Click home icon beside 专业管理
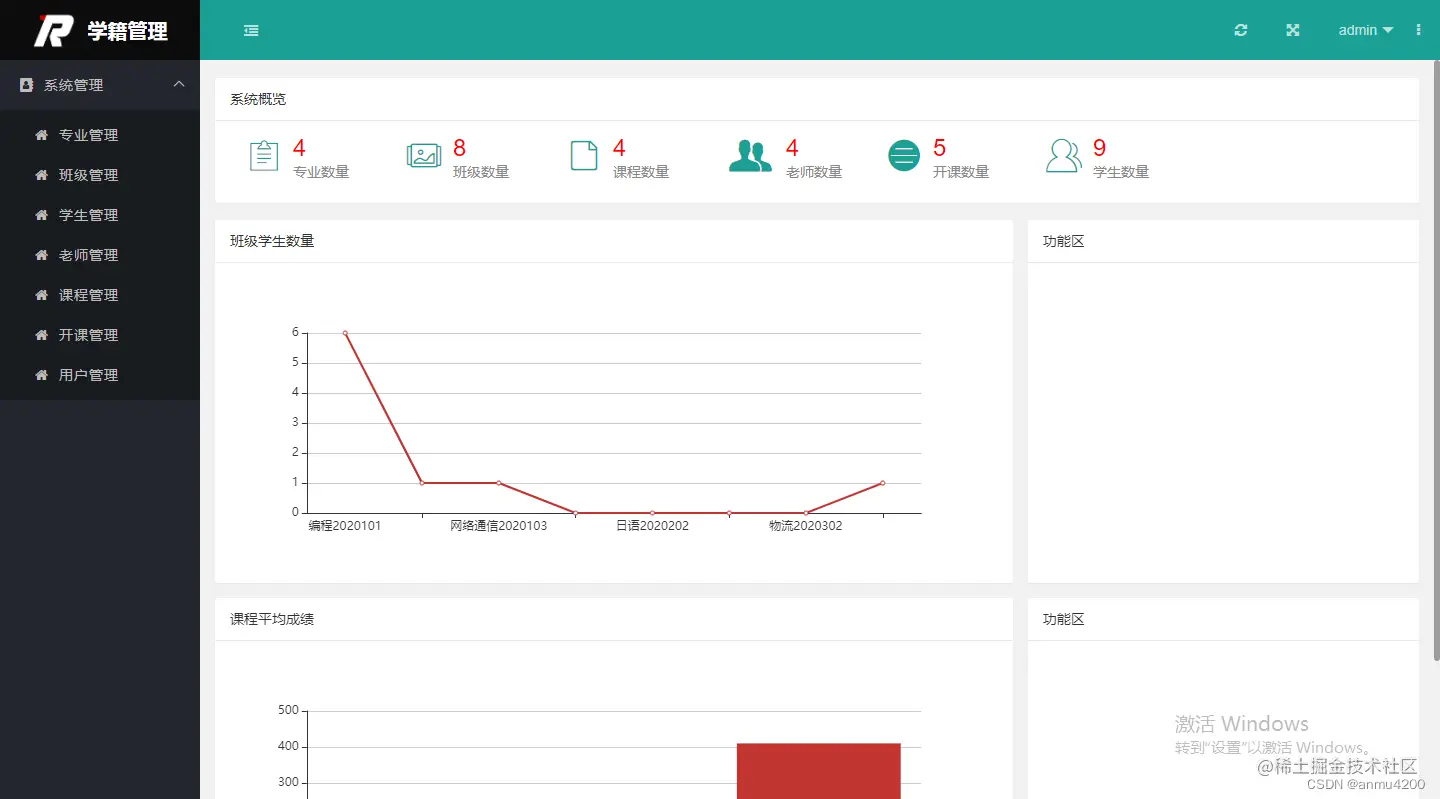The image size is (1440, 799). click(41, 135)
